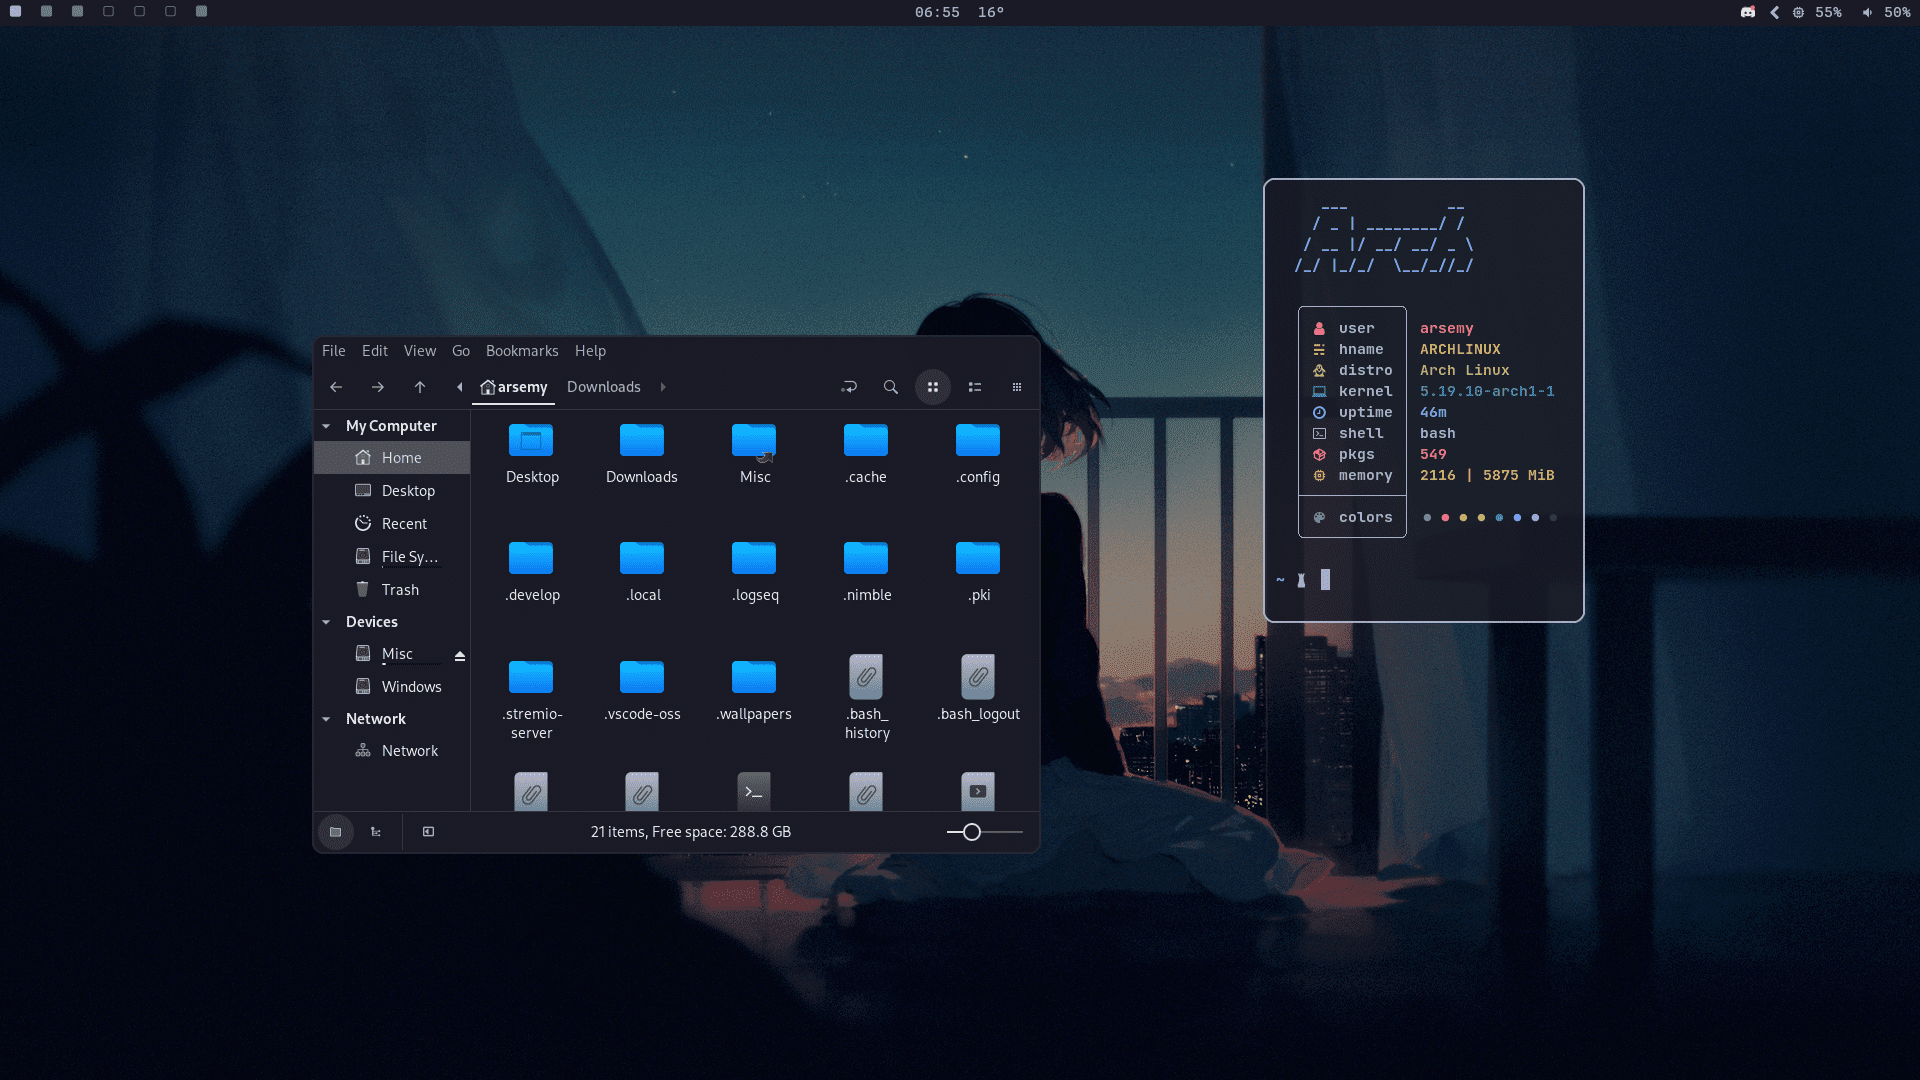Open the file search tool
1920x1080 pixels.
tap(891, 387)
